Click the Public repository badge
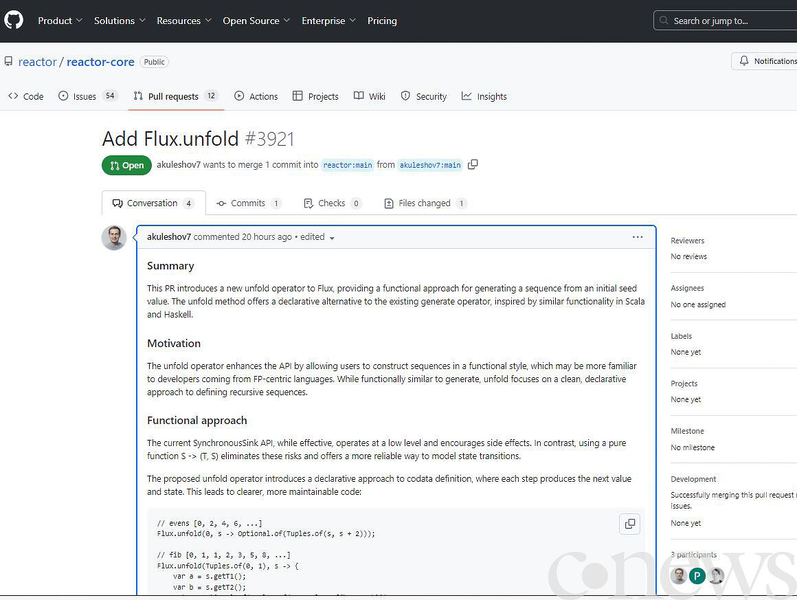 click(154, 62)
